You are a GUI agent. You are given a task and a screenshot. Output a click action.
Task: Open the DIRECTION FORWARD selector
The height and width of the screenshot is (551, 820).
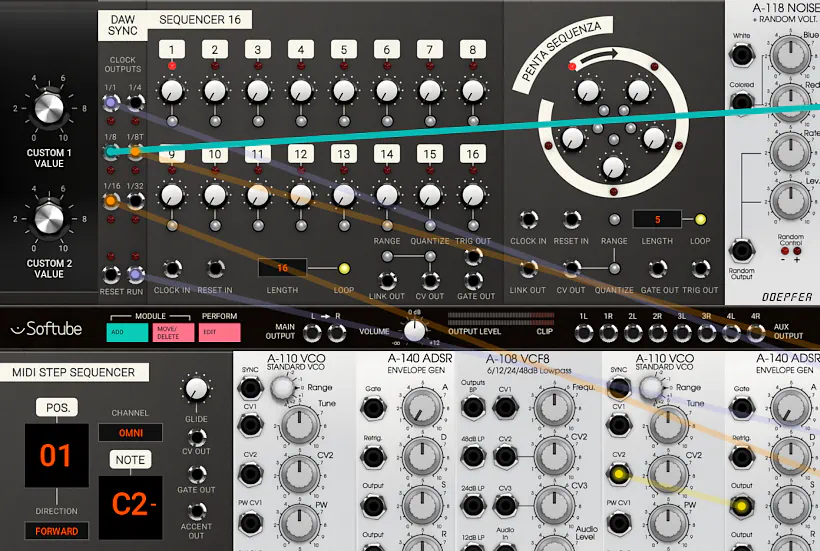click(x=56, y=531)
